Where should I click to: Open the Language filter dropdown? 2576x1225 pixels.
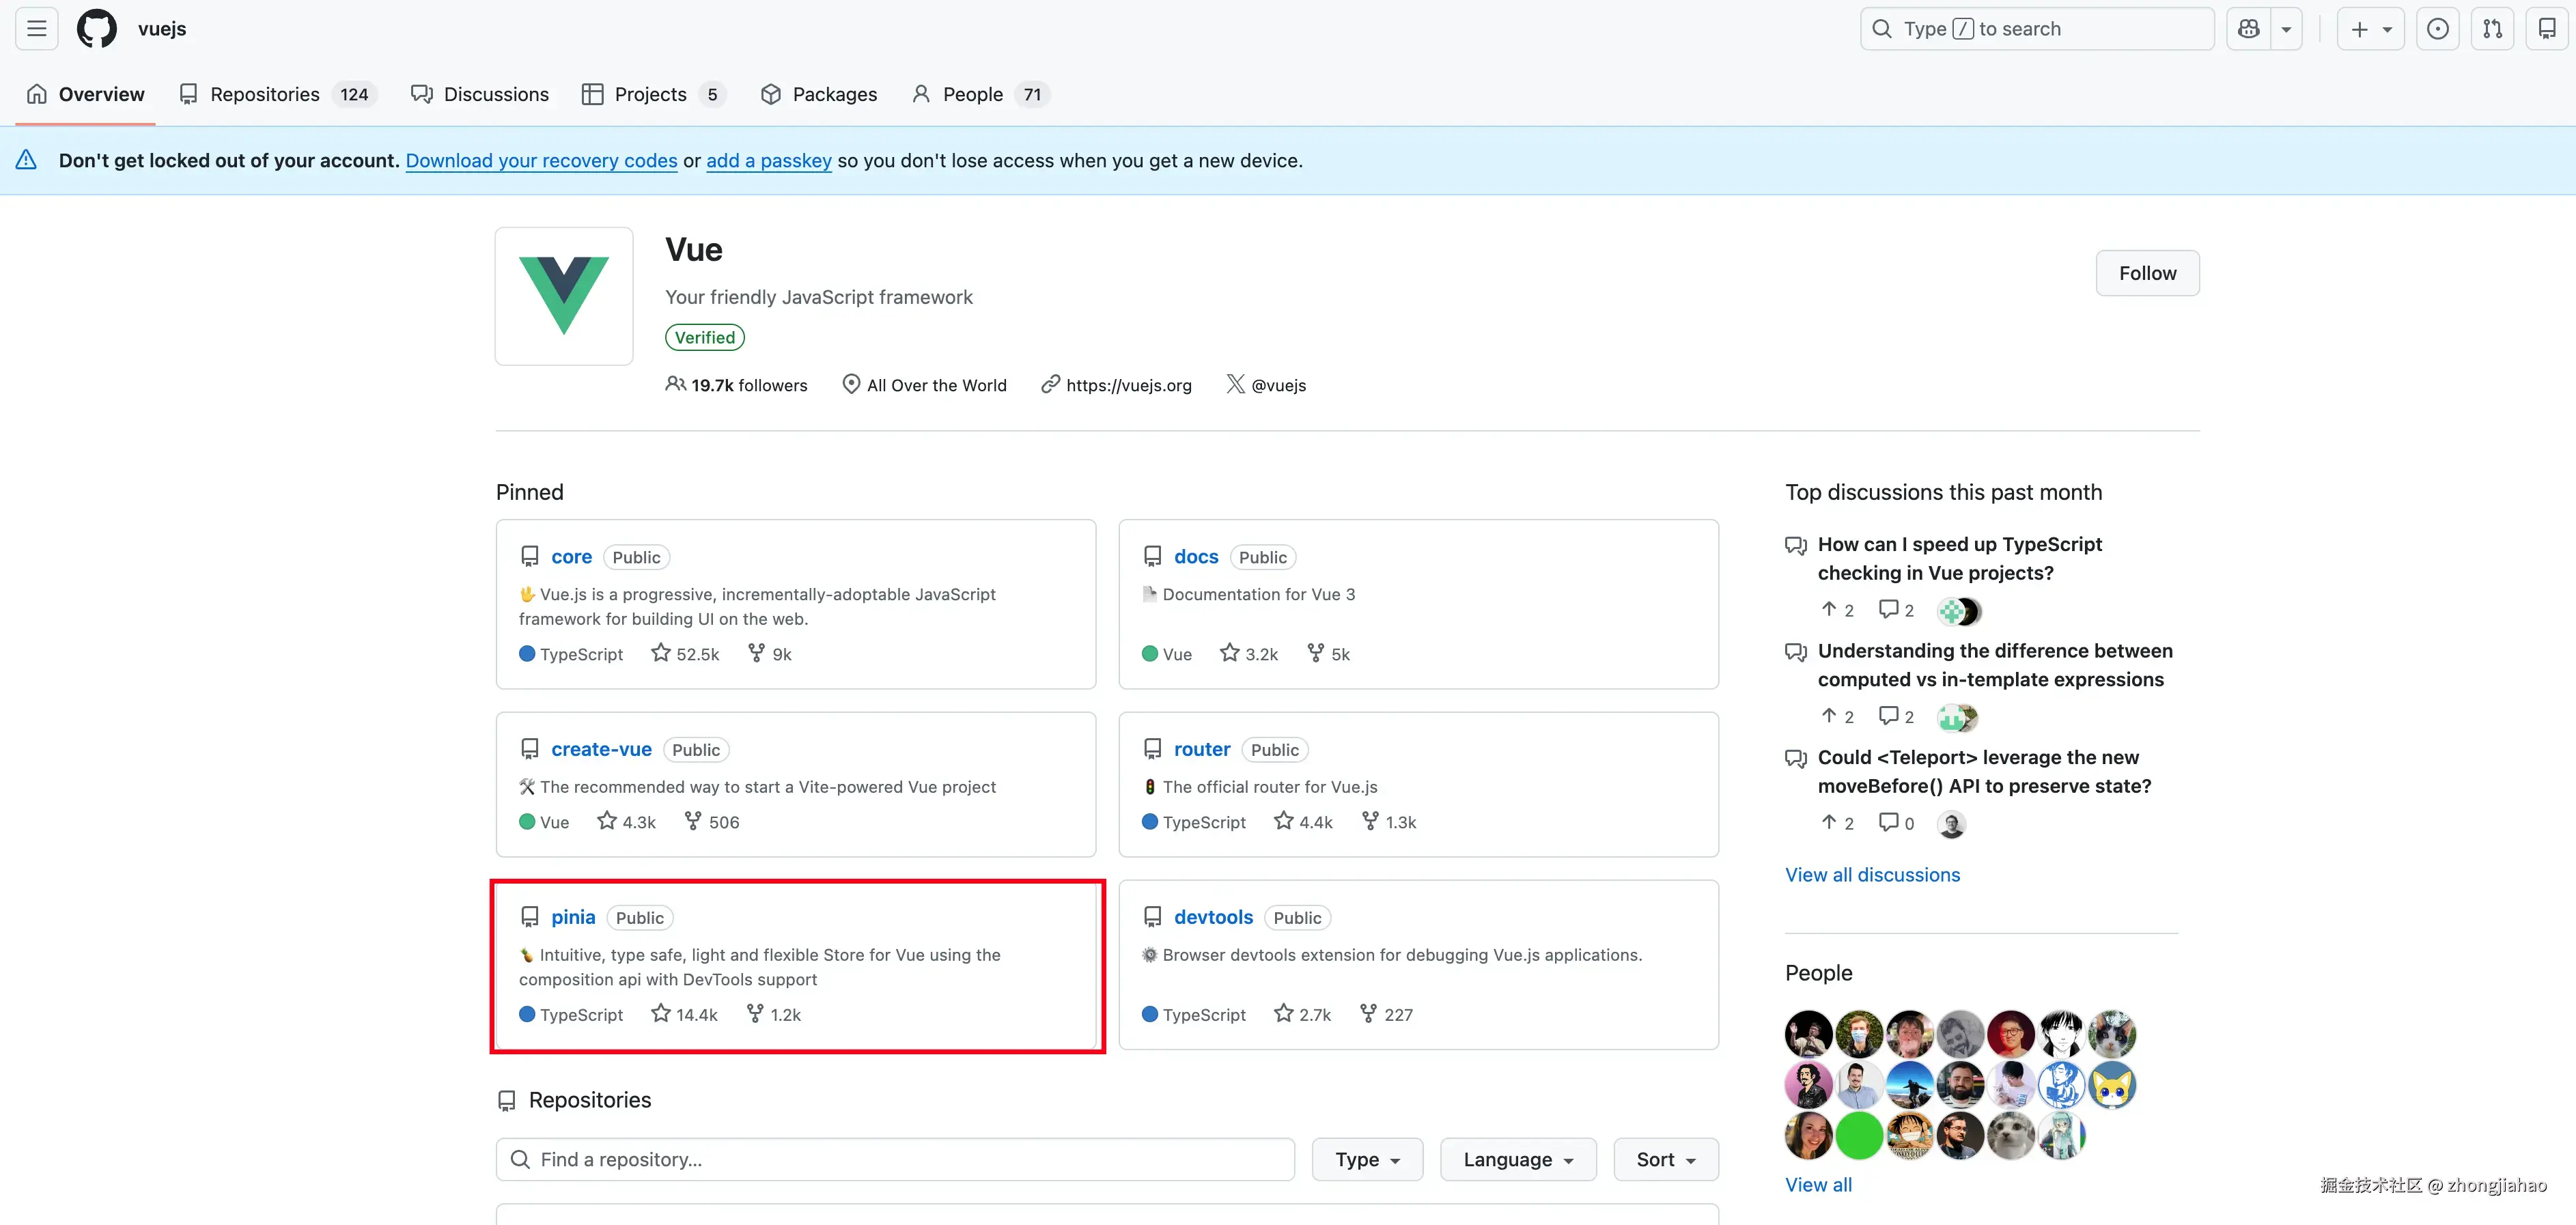[1517, 1159]
